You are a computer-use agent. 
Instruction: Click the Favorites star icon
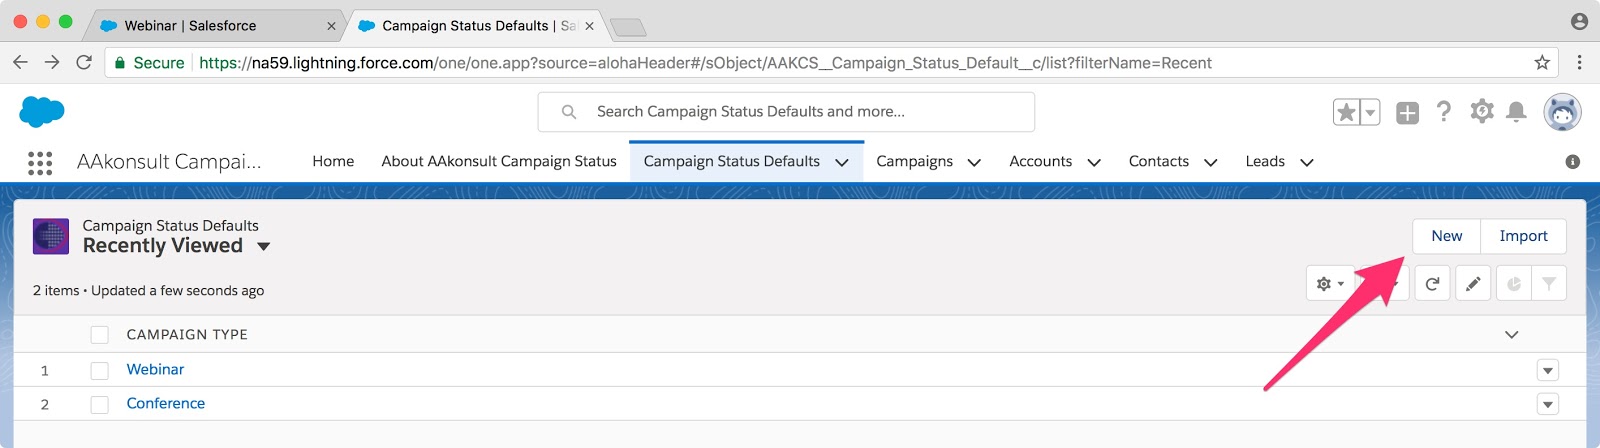click(1346, 113)
